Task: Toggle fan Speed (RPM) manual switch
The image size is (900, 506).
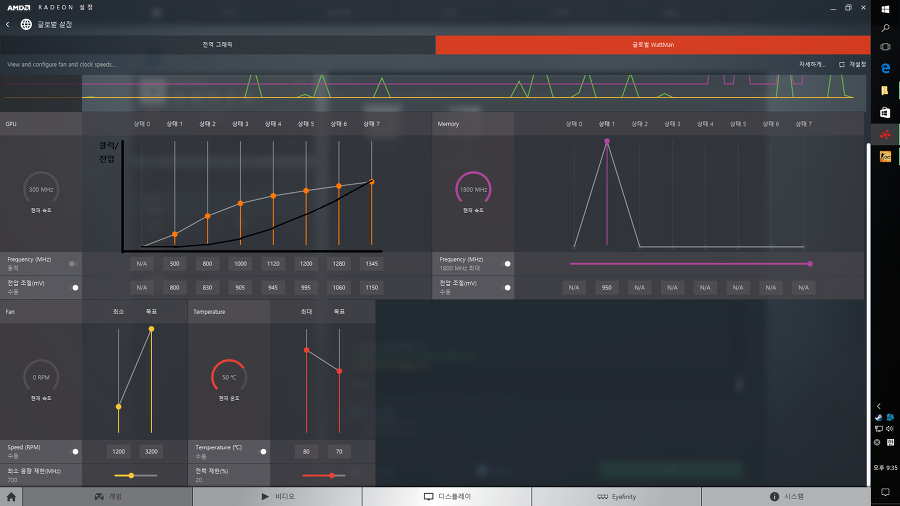Action: 74,451
